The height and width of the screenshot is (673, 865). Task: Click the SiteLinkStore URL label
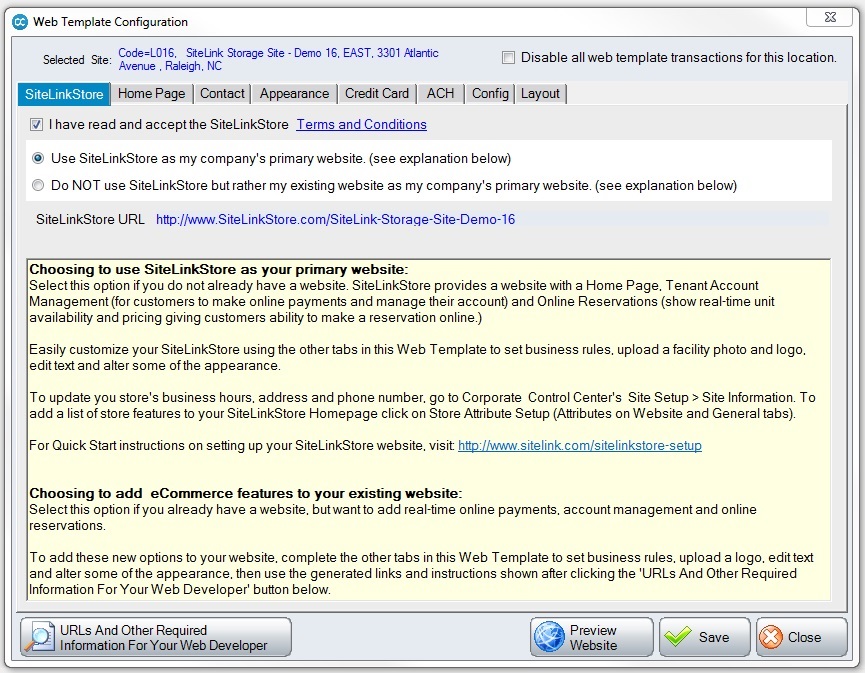90,220
